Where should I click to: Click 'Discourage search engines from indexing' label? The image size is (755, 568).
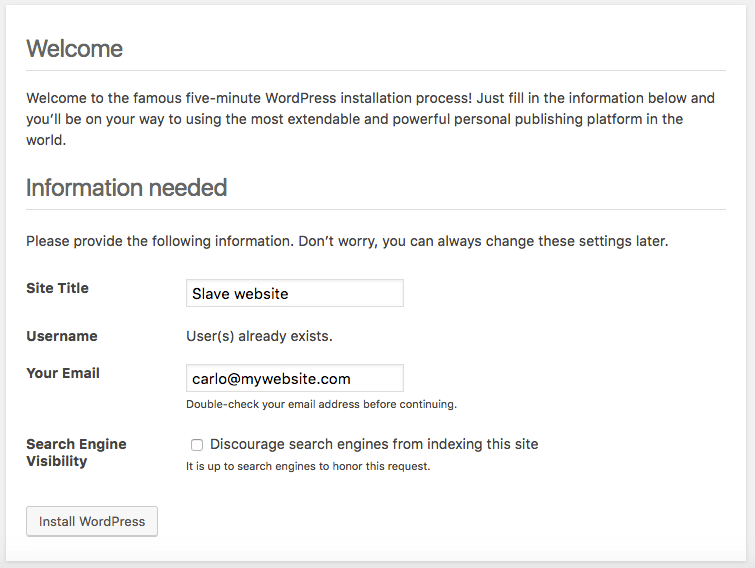point(374,444)
